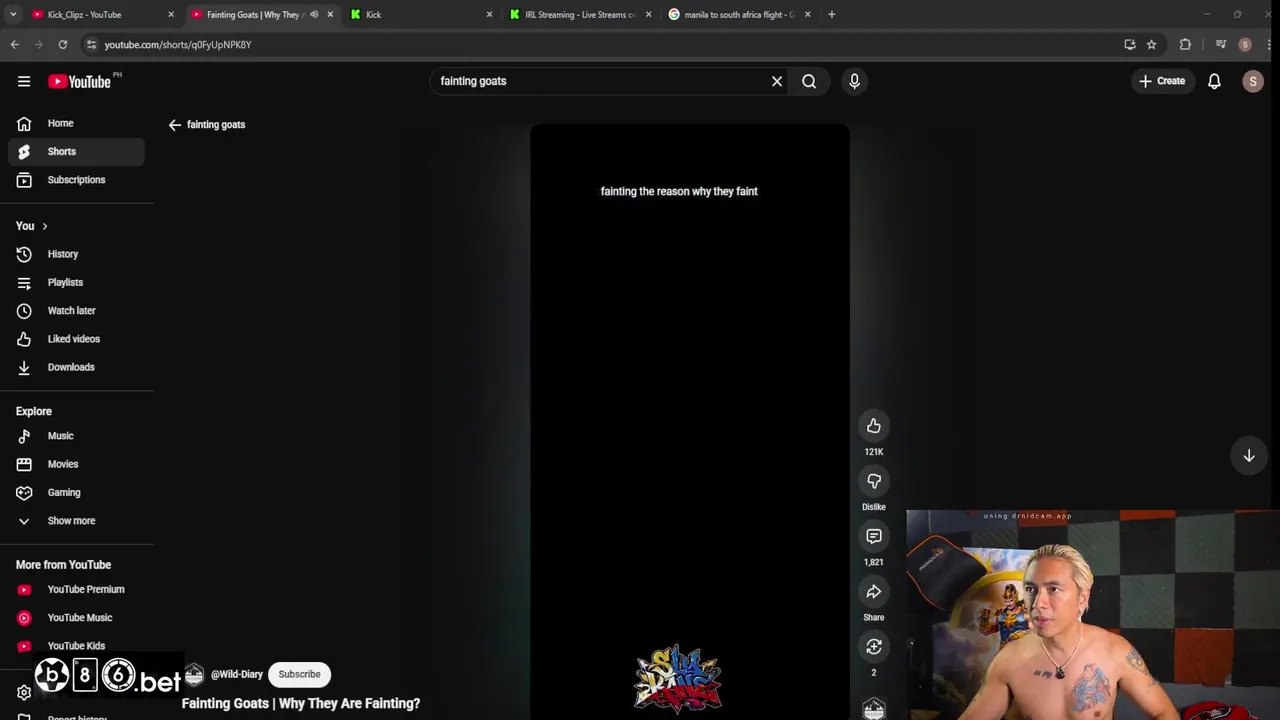Open Movies under Explore
Image resolution: width=1280 pixels, height=720 pixels.
click(x=76, y=464)
